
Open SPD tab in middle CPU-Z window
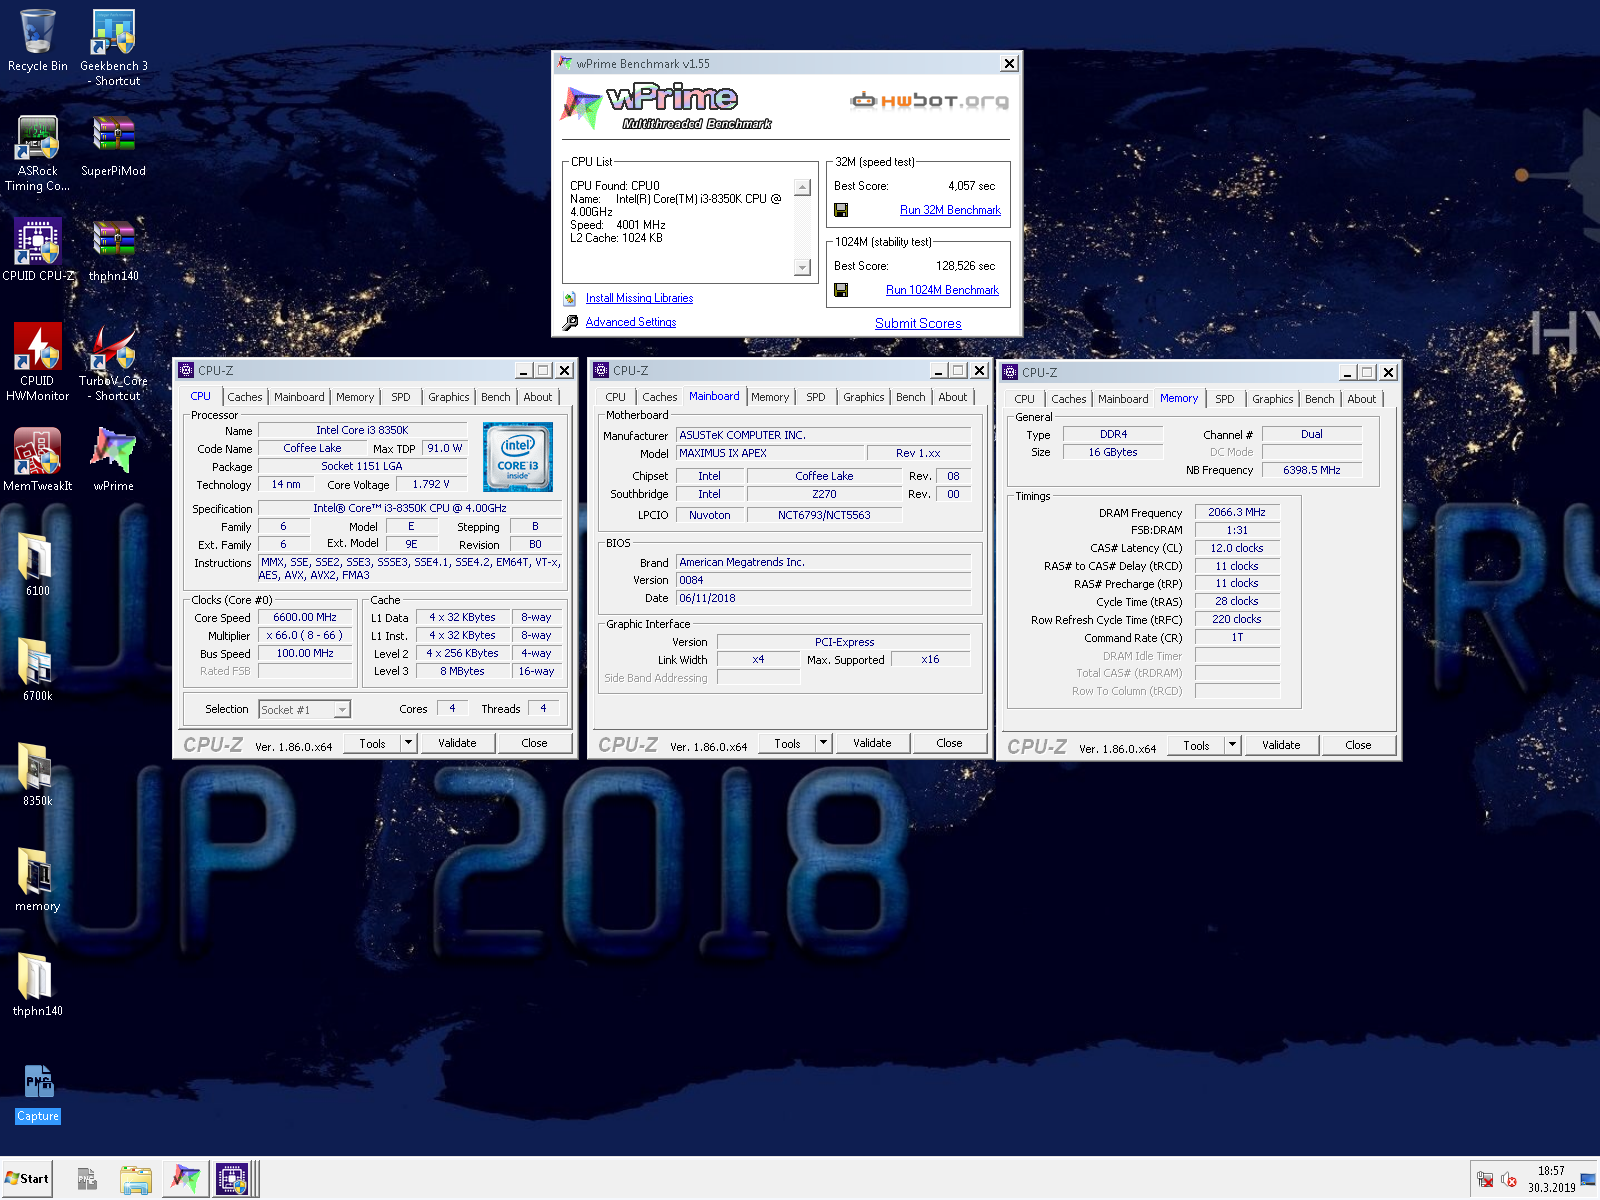click(816, 397)
